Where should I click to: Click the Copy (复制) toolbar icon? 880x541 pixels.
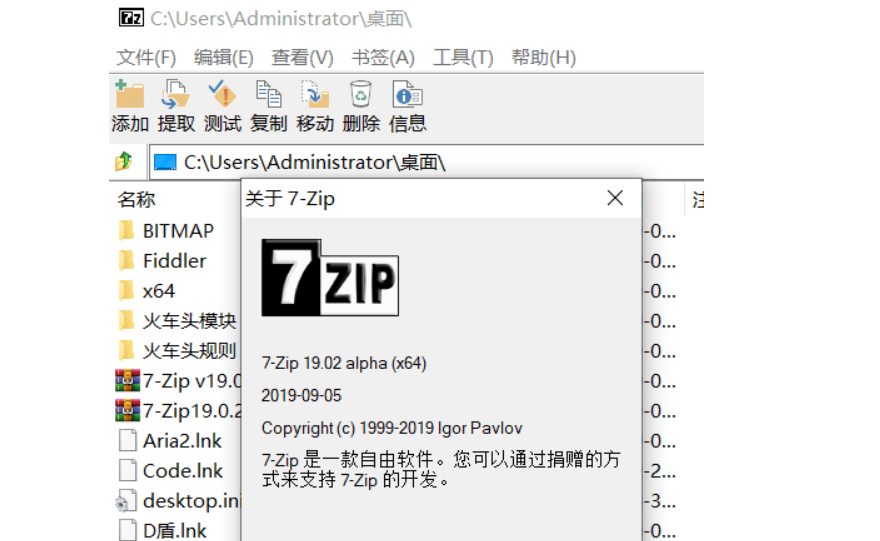click(268, 94)
